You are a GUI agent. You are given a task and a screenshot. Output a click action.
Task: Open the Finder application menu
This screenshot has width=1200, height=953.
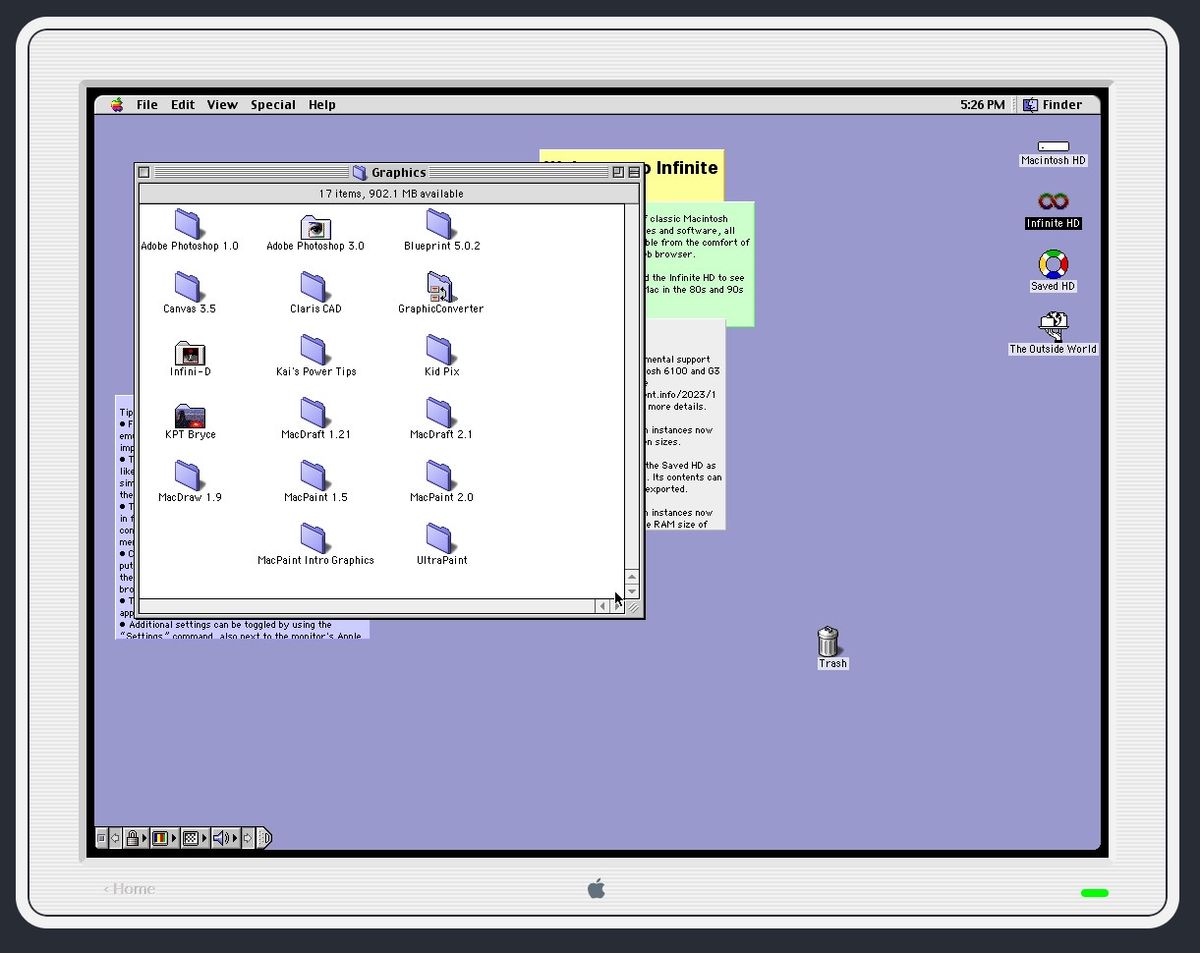click(x=1052, y=104)
